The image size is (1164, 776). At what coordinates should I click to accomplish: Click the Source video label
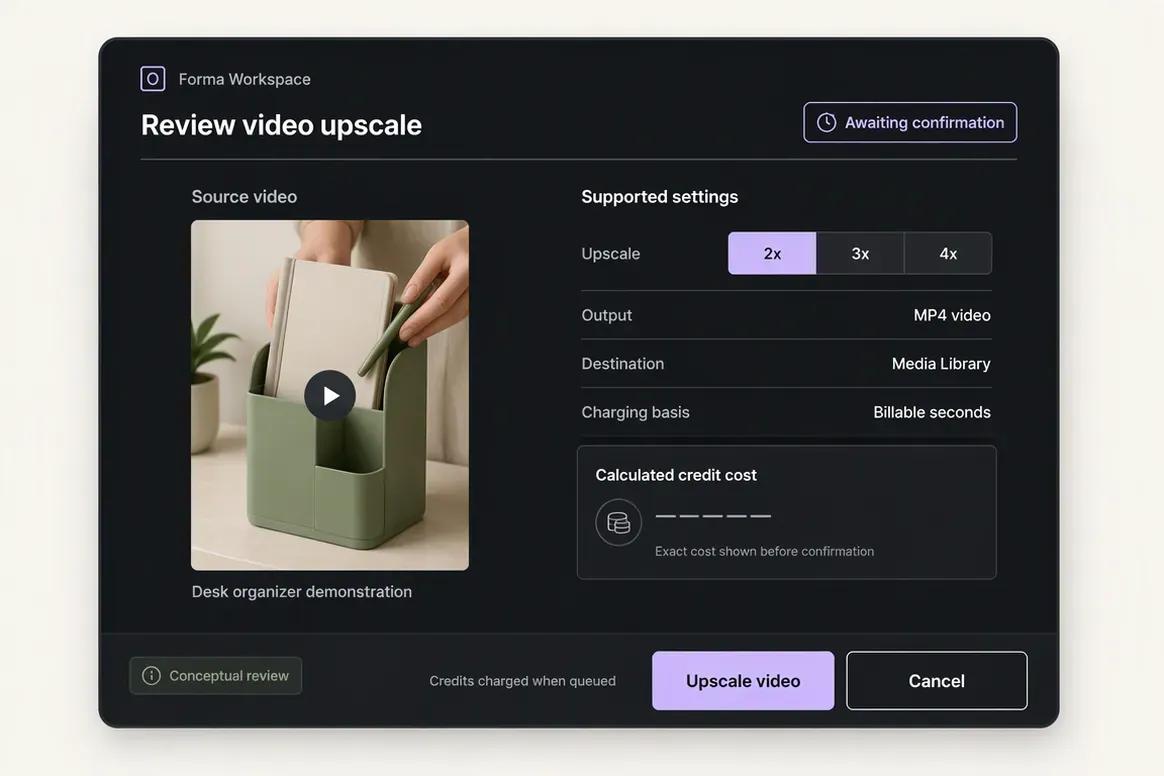pyautogui.click(x=244, y=197)
